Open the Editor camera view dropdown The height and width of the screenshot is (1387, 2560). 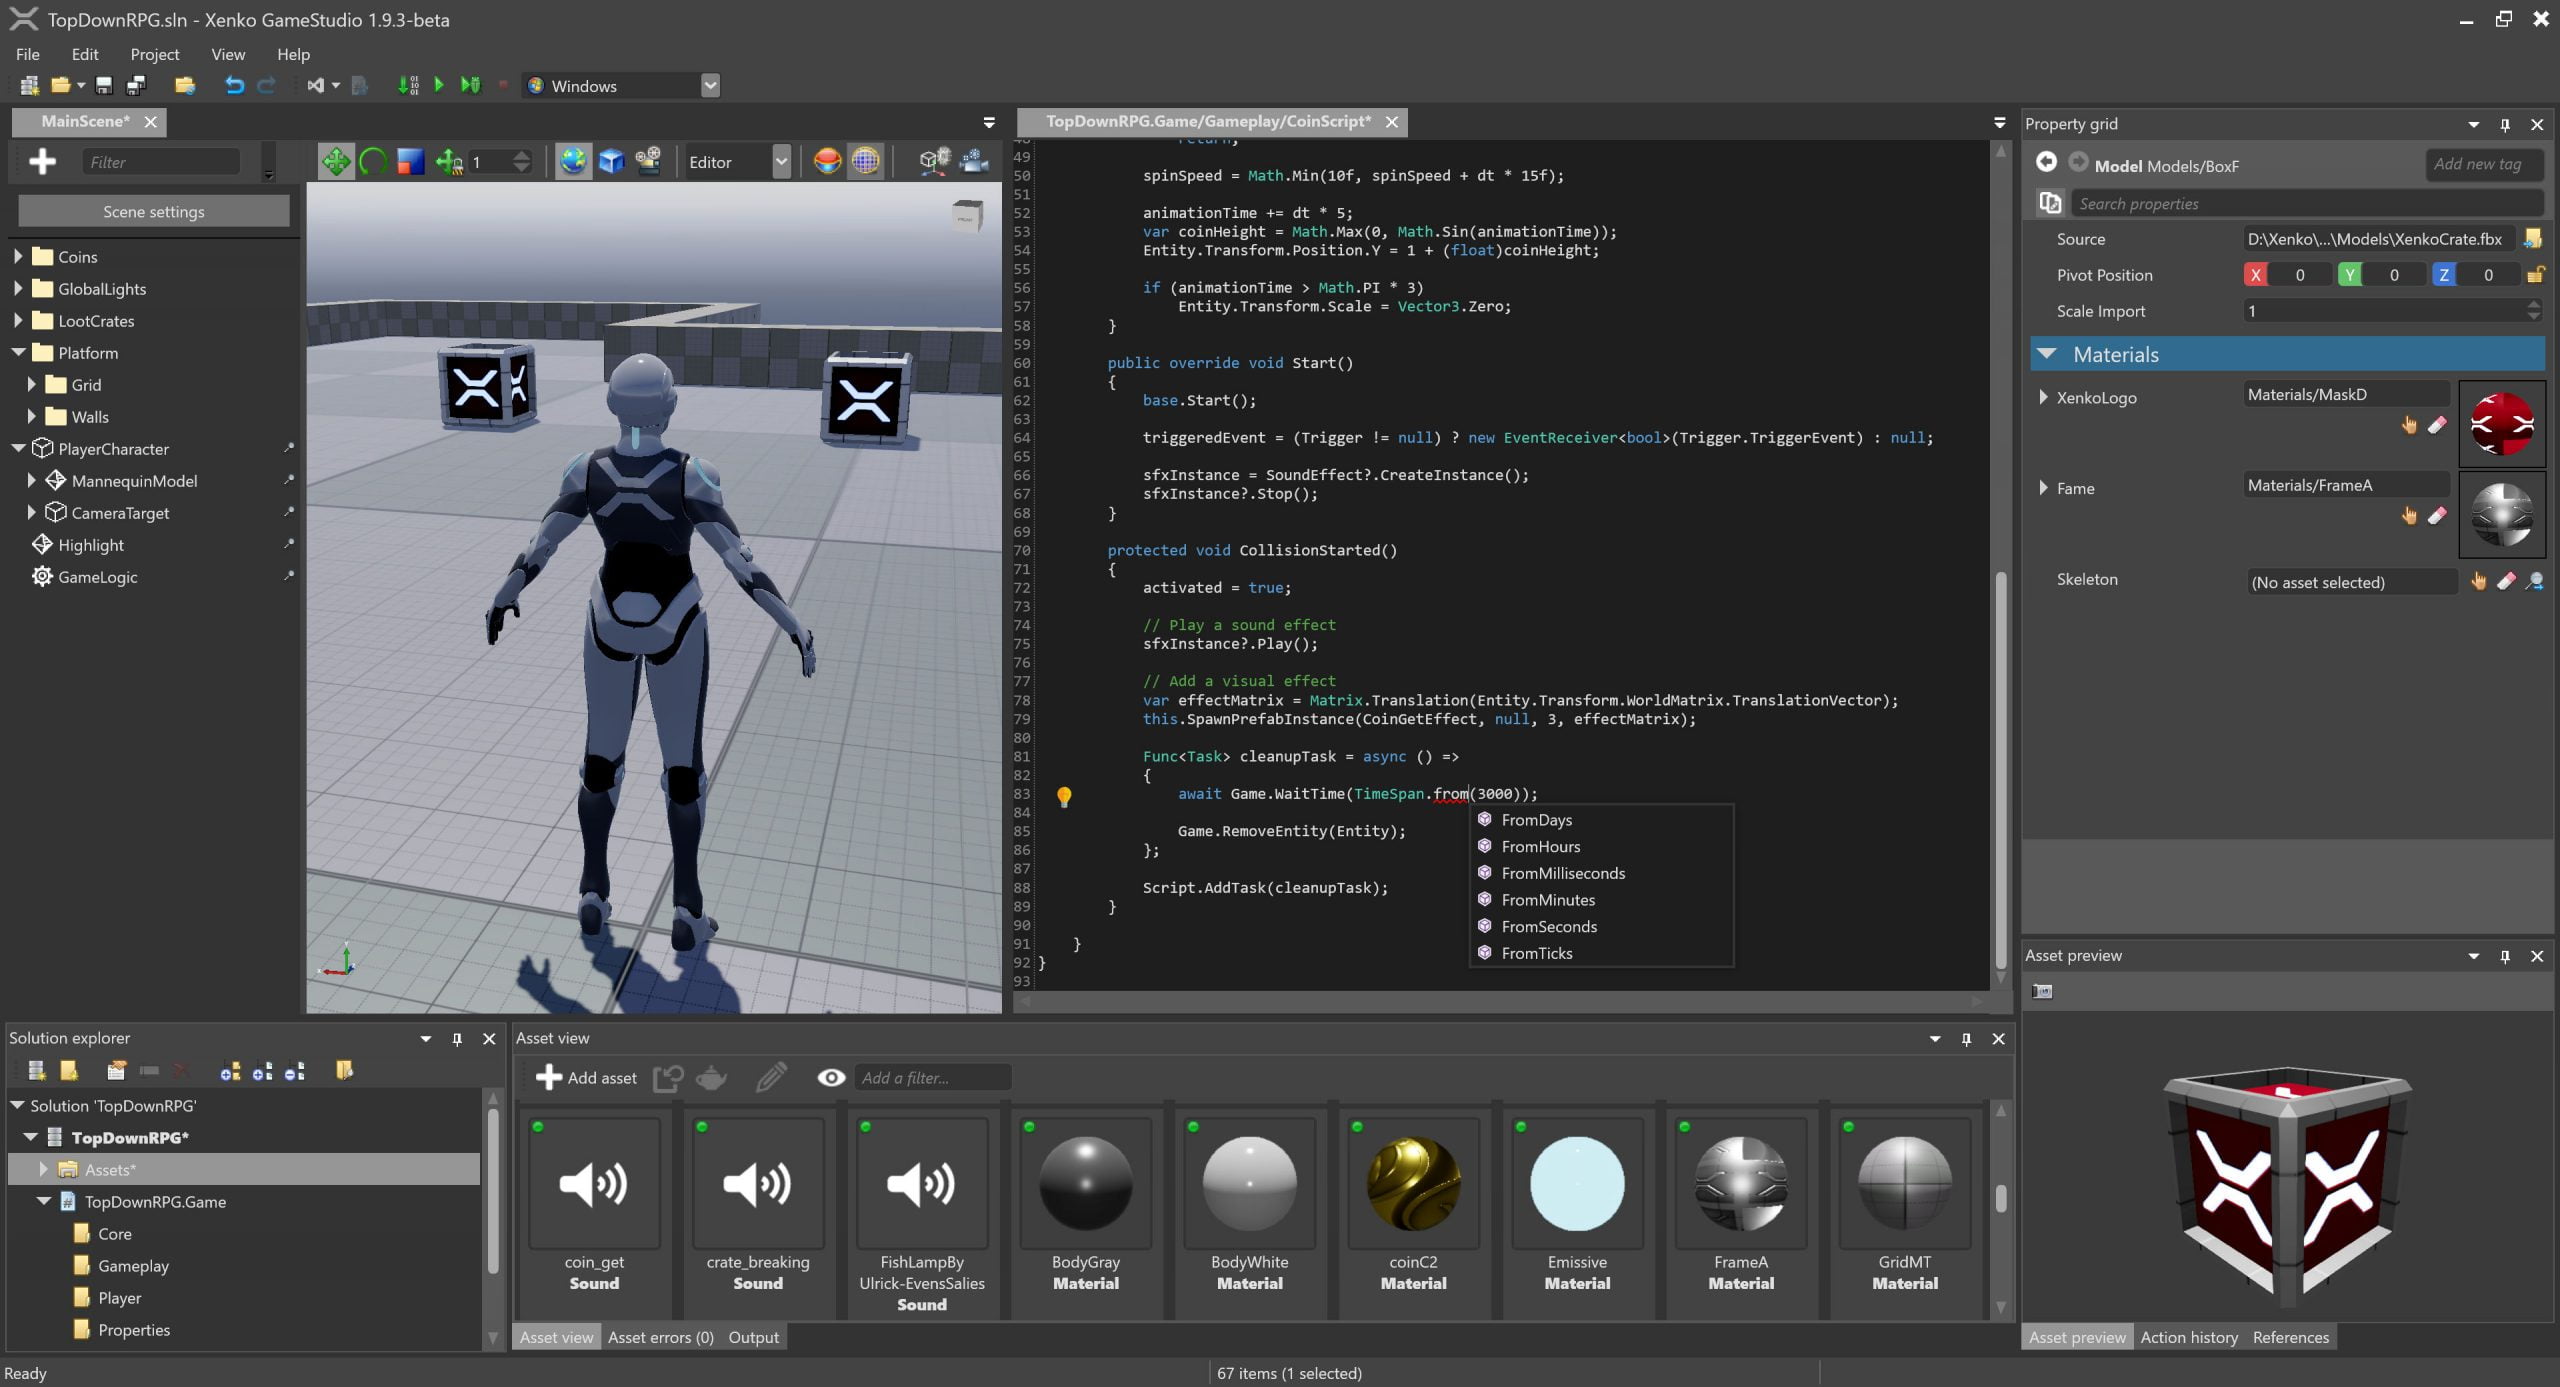(780, 161)
